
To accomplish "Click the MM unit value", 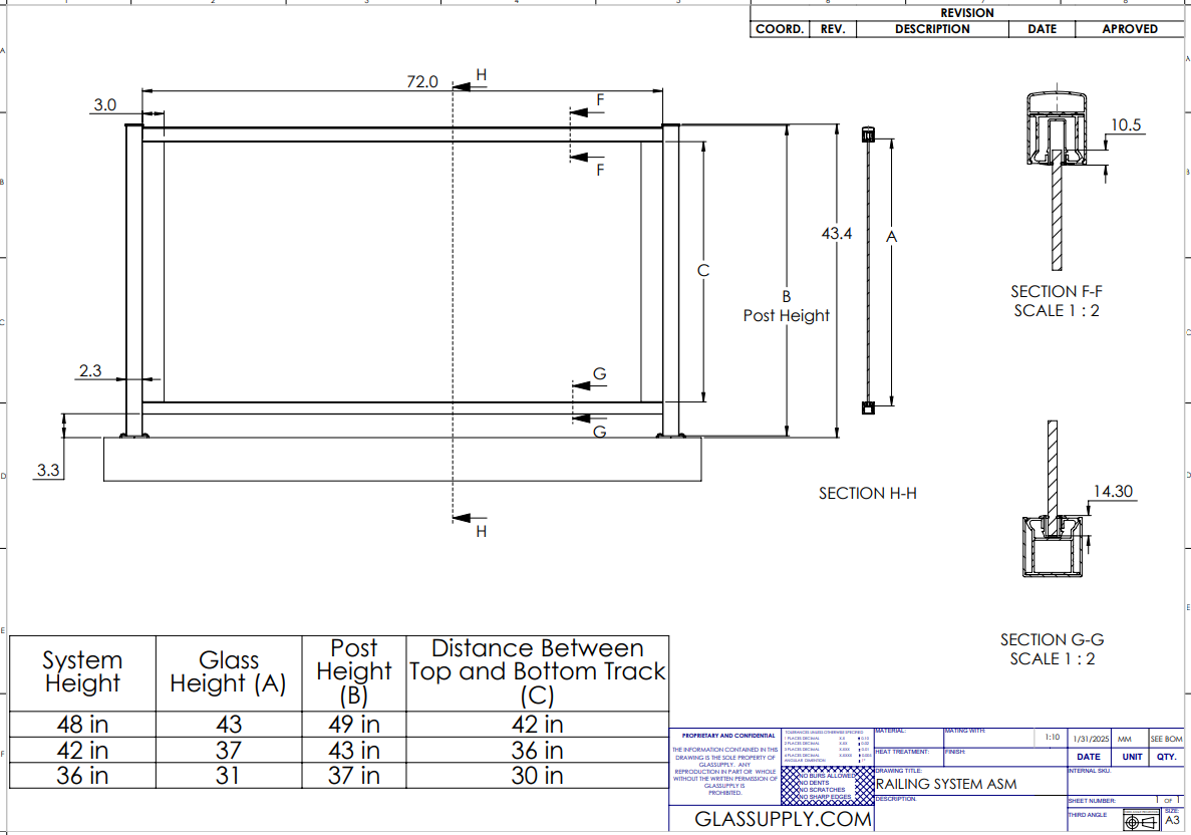I will tap(1125, 739).
